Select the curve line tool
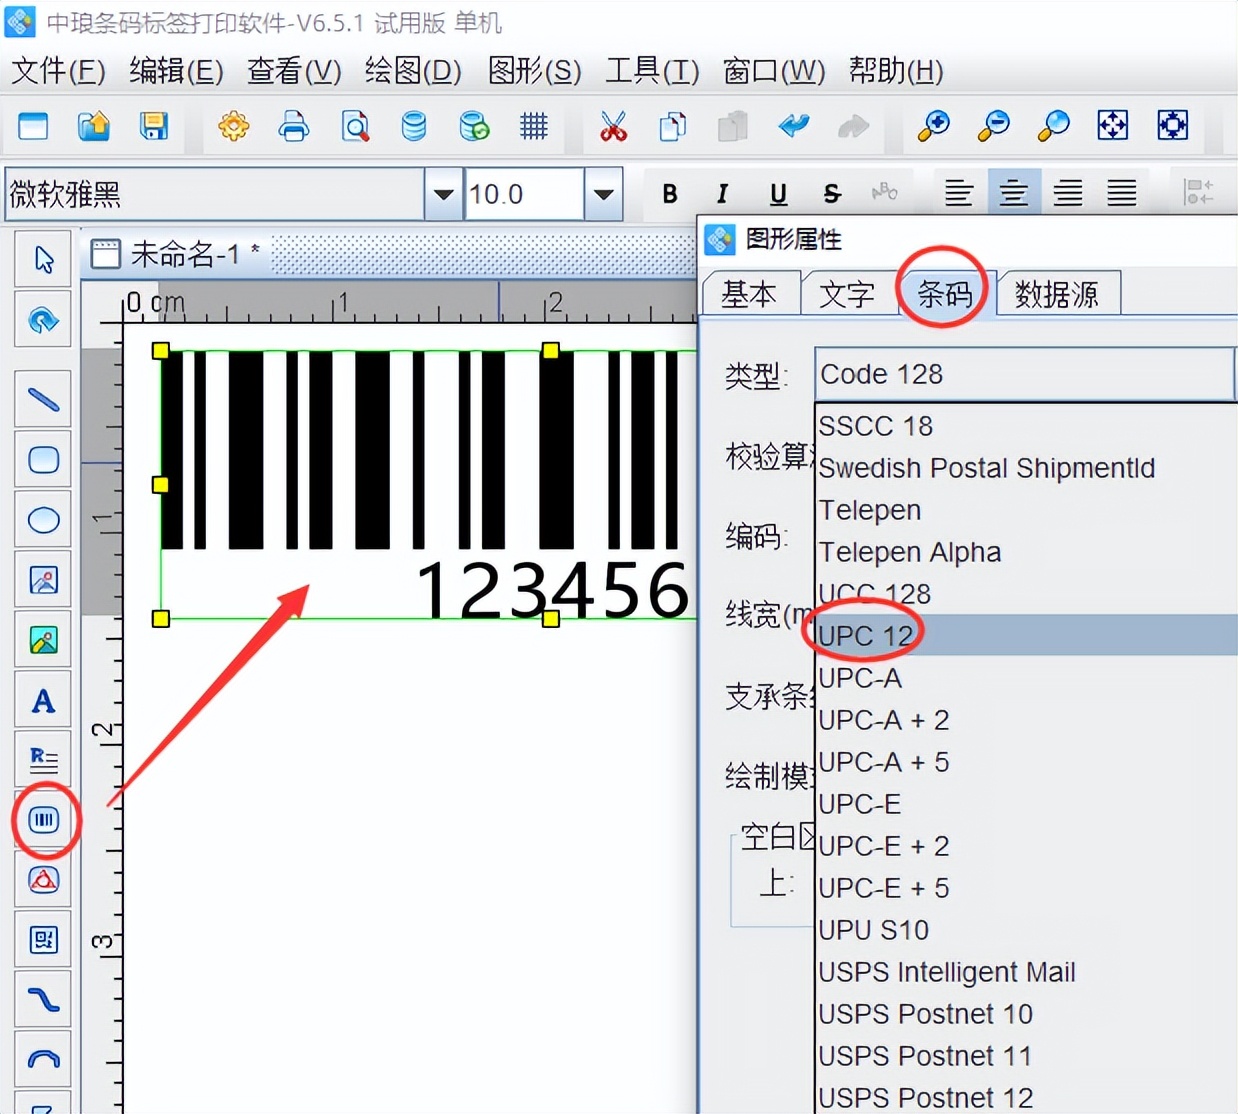 [43, 1000]
